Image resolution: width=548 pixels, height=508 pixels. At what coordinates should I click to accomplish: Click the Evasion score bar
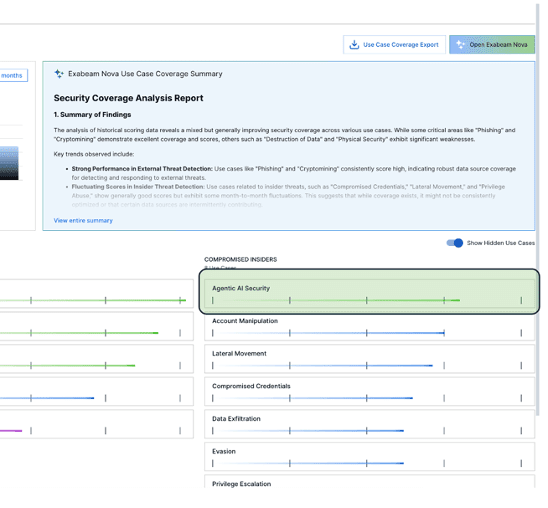coord(367,463)
